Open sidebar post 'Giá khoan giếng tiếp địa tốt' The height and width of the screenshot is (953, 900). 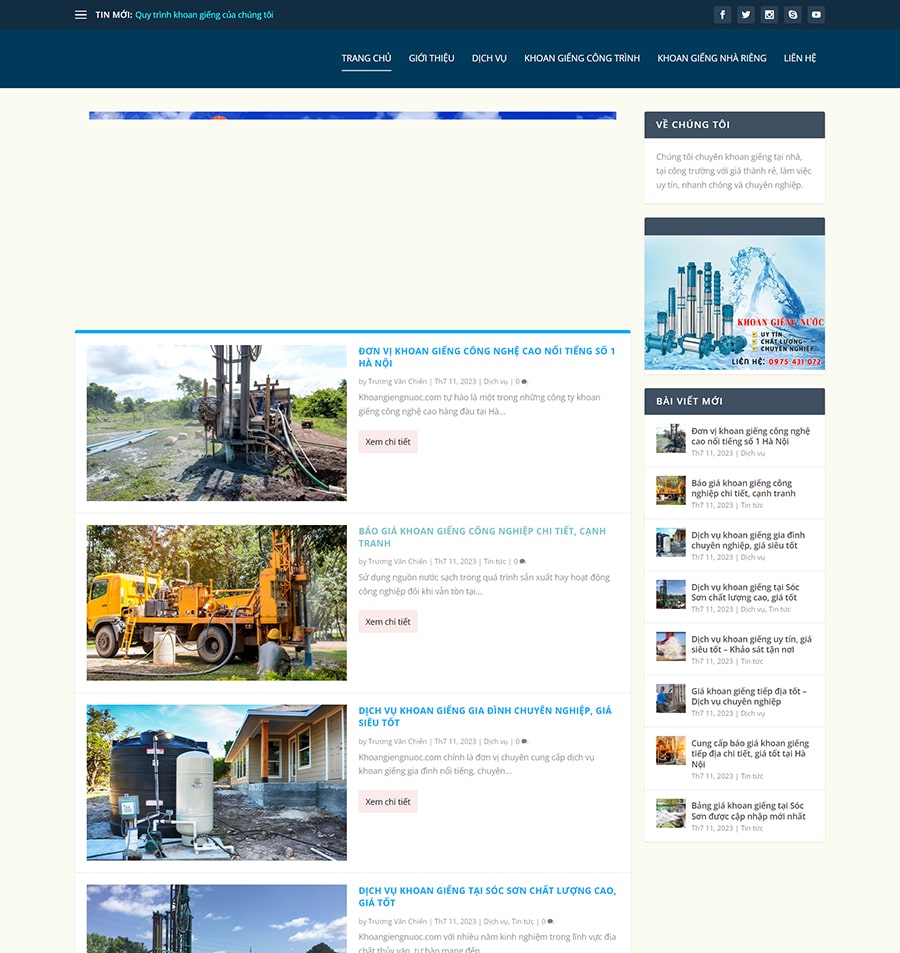point(749,696)
